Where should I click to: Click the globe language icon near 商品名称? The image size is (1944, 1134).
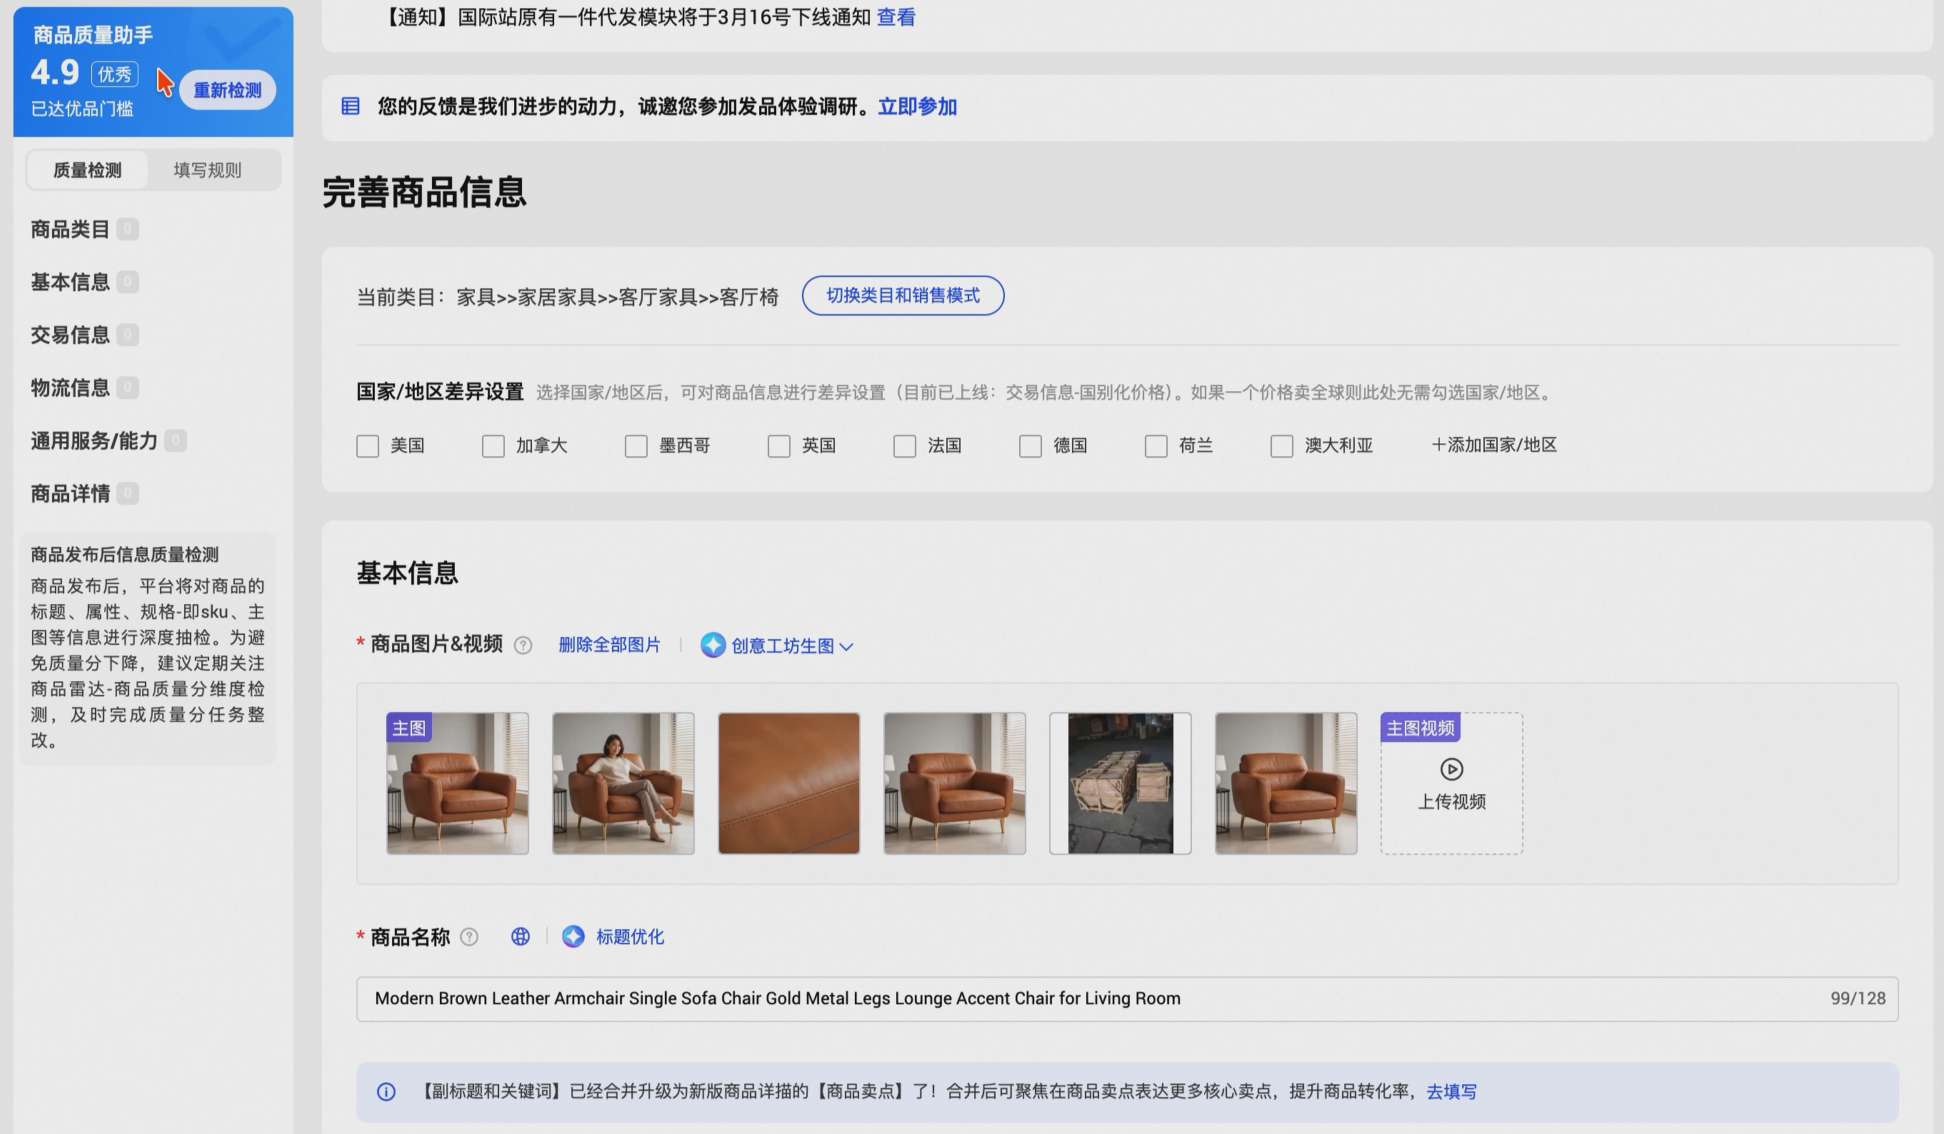click(x=520, y=937)
